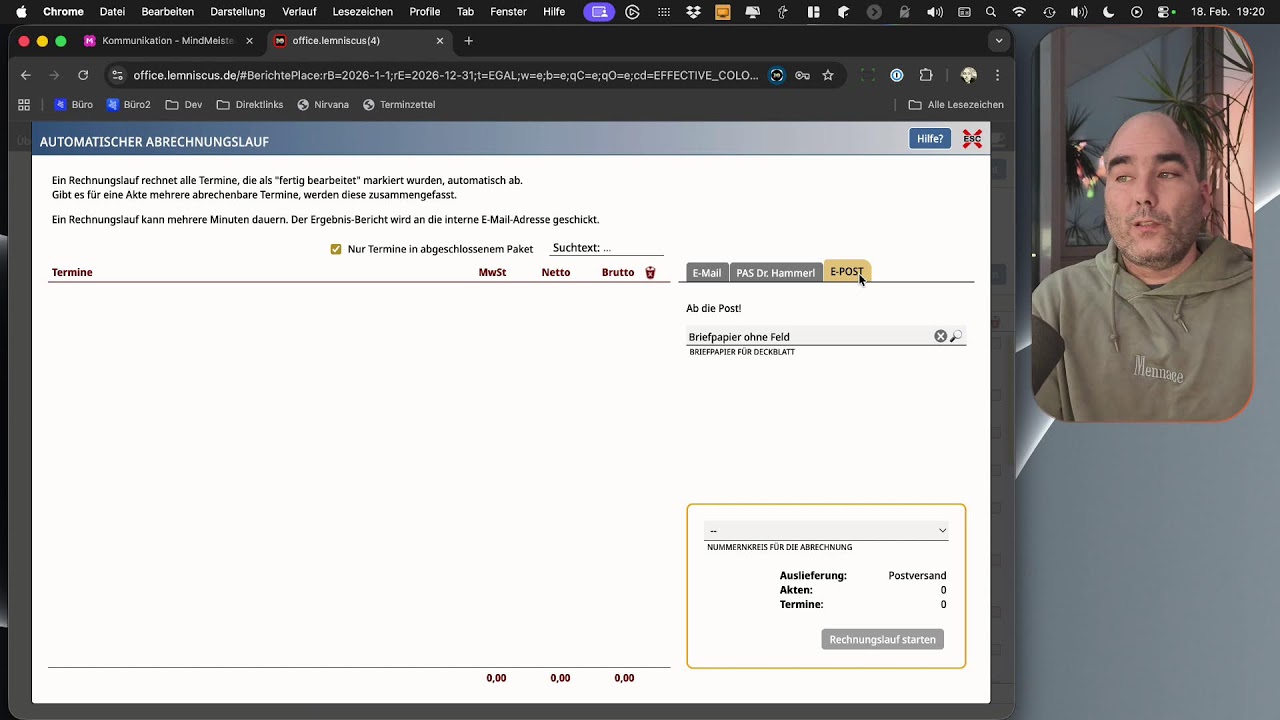Image resolution: width=1280 pixels, height=720 pixels.
Task: Open the Chrome apps grid in bookmarks bar
Action: point(24,104)
